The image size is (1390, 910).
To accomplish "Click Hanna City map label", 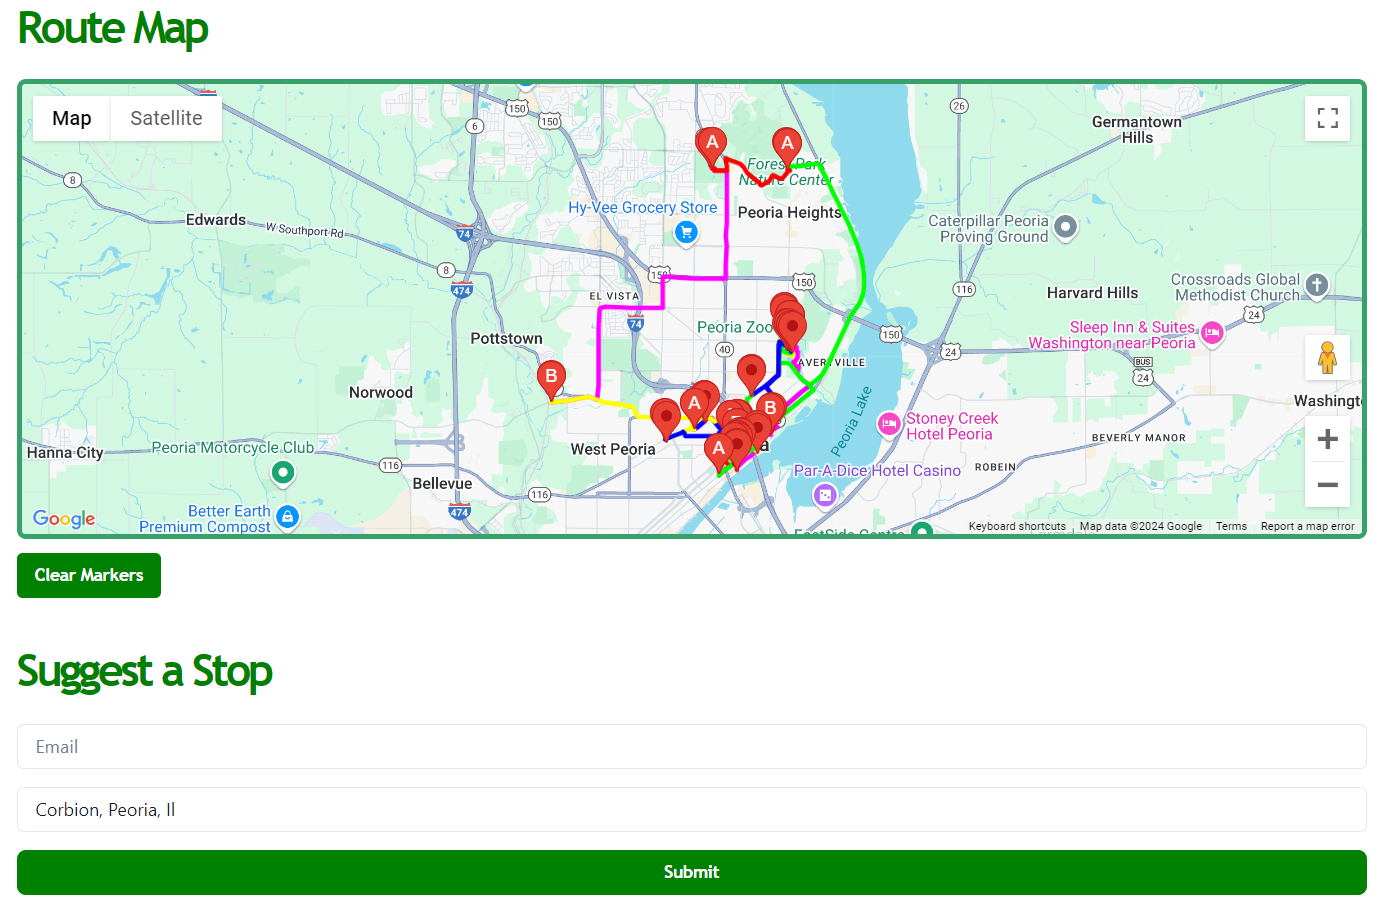I will tap(65, 453).
